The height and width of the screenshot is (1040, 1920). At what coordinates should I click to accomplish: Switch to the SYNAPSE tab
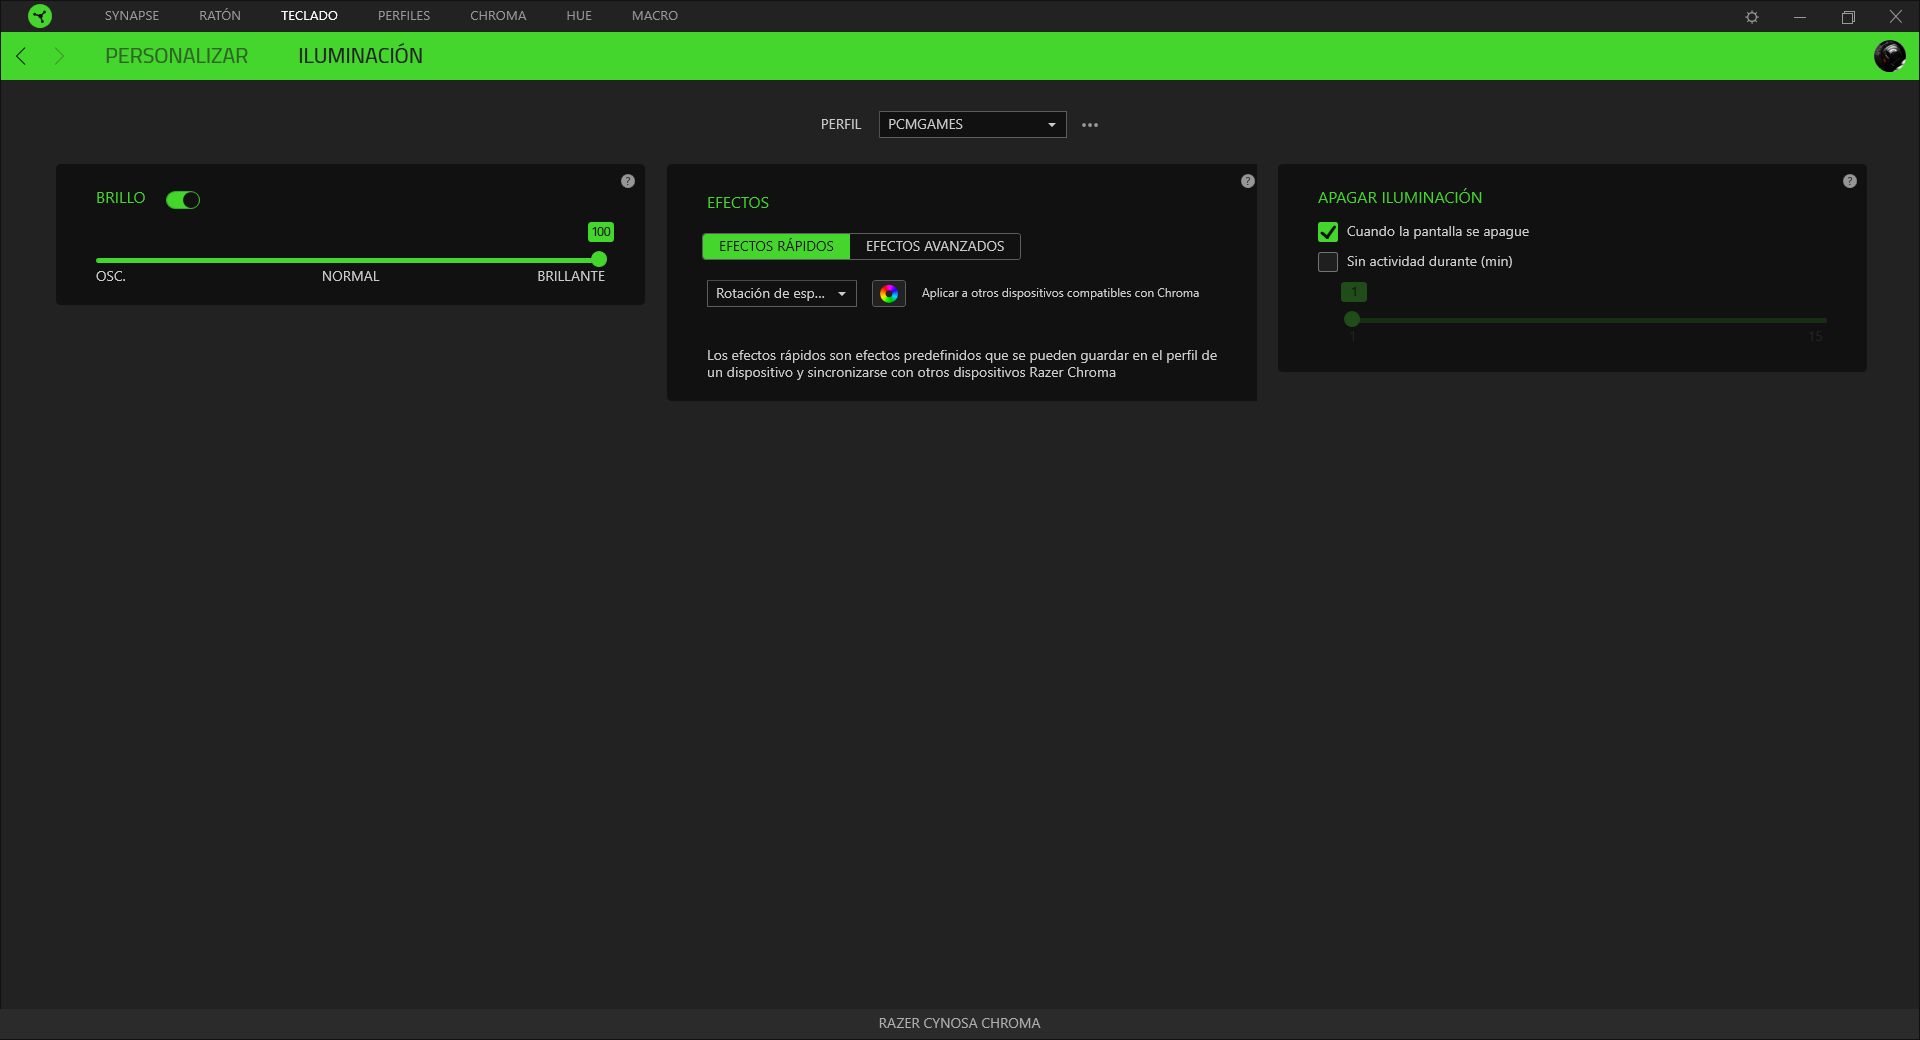click(132, 16)
